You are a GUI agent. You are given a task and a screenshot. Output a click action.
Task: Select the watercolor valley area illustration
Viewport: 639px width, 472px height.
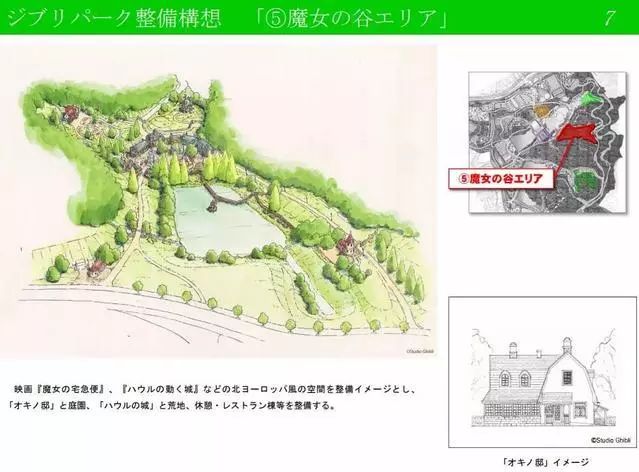pos(218,202)
